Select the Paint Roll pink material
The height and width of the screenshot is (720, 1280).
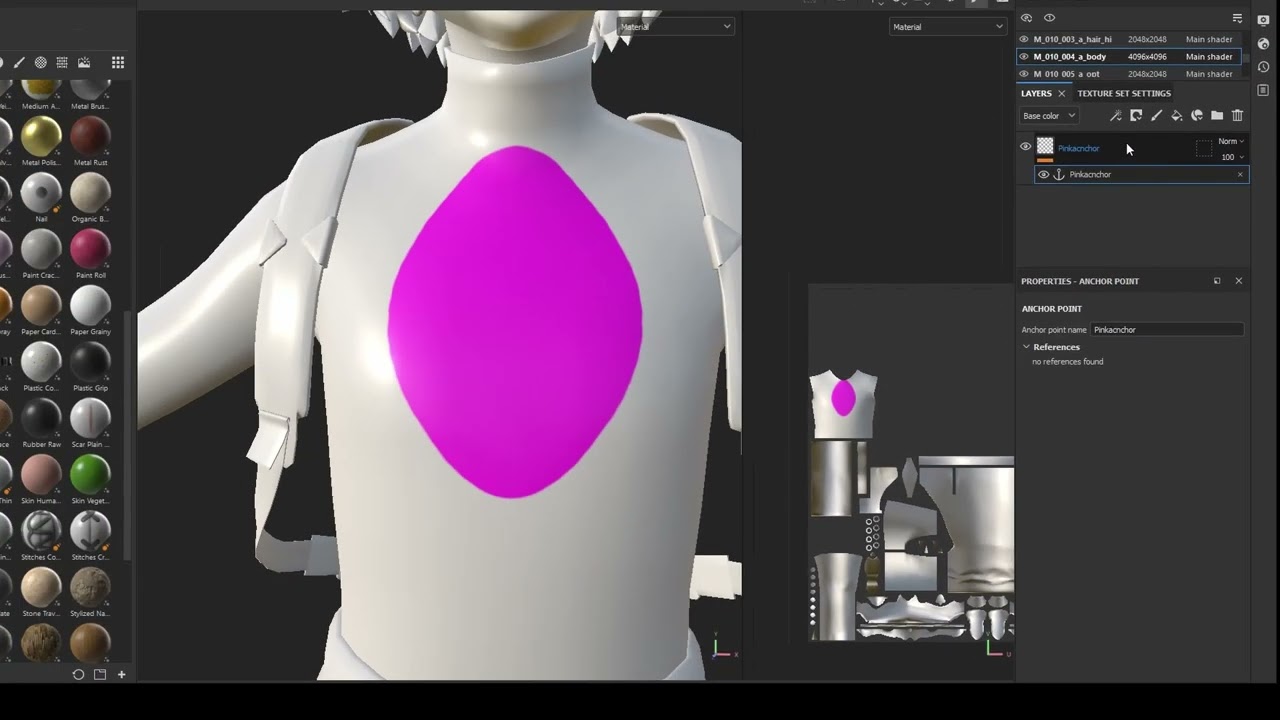coord(90,248)
